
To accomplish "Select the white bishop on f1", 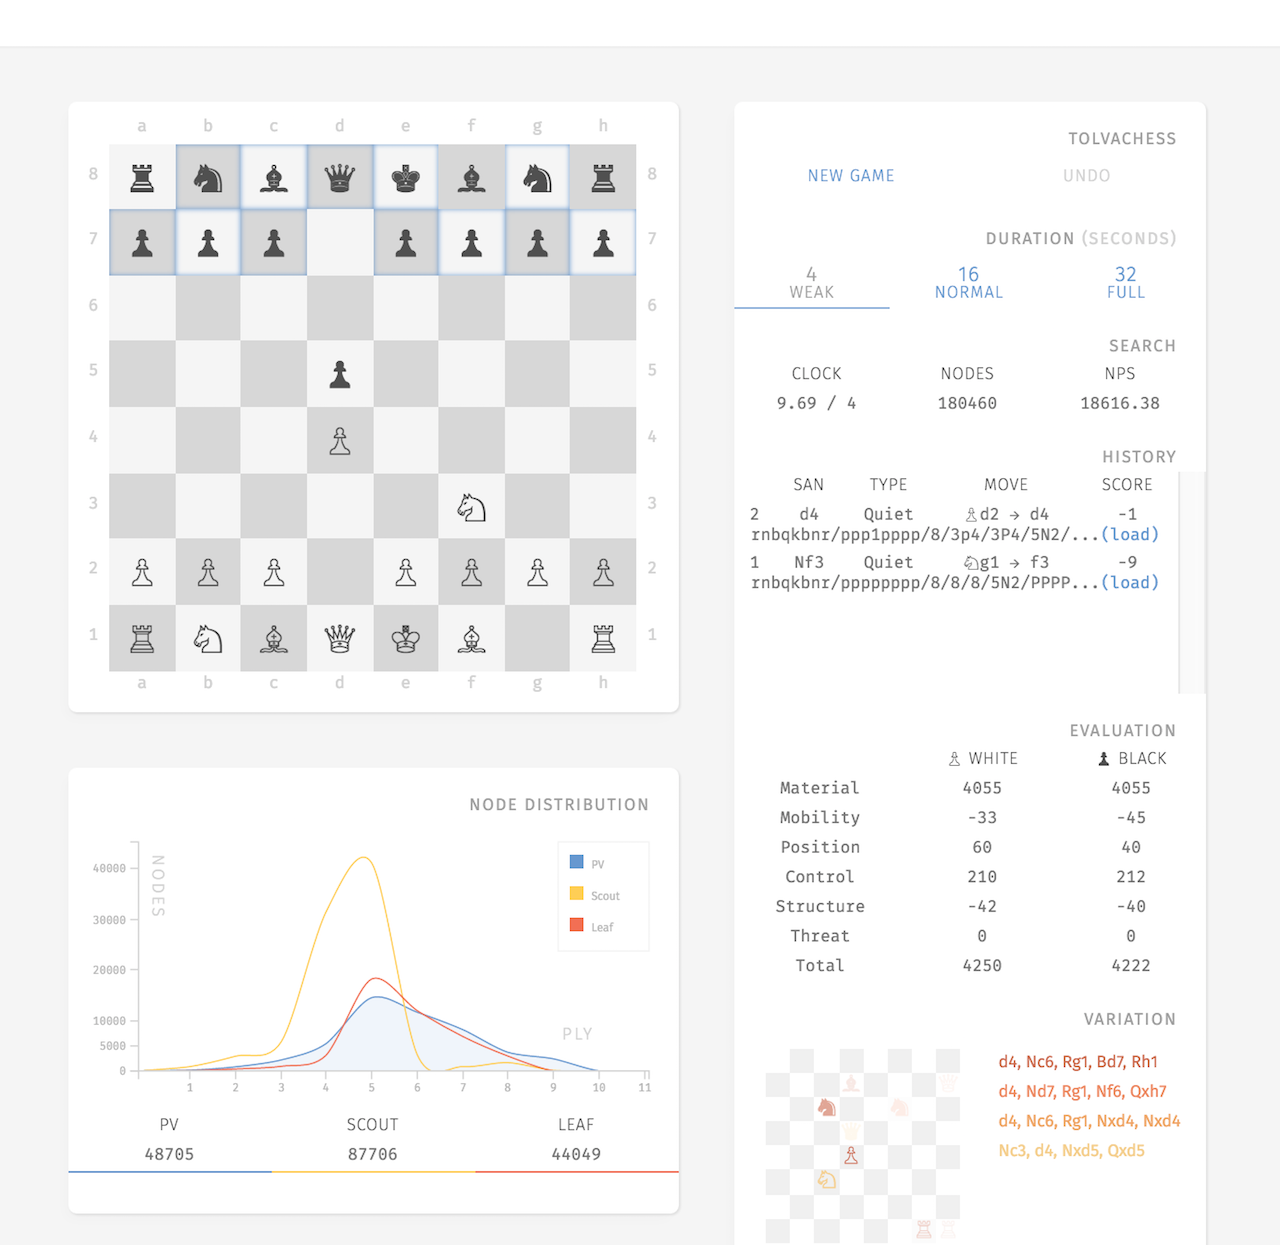I will 472,638.
